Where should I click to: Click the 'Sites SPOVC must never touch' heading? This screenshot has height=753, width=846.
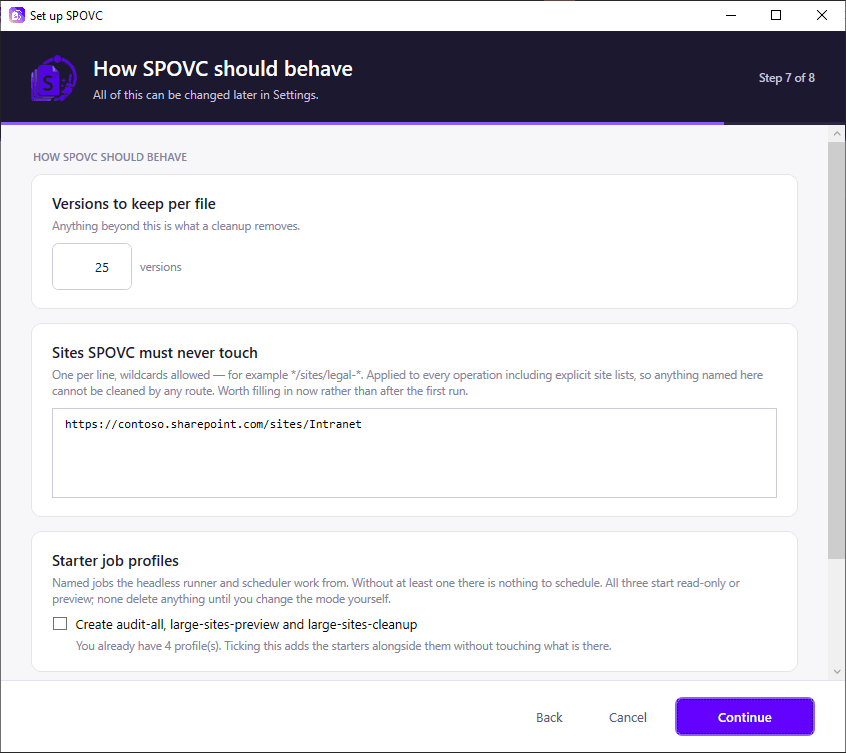(155, 353)
